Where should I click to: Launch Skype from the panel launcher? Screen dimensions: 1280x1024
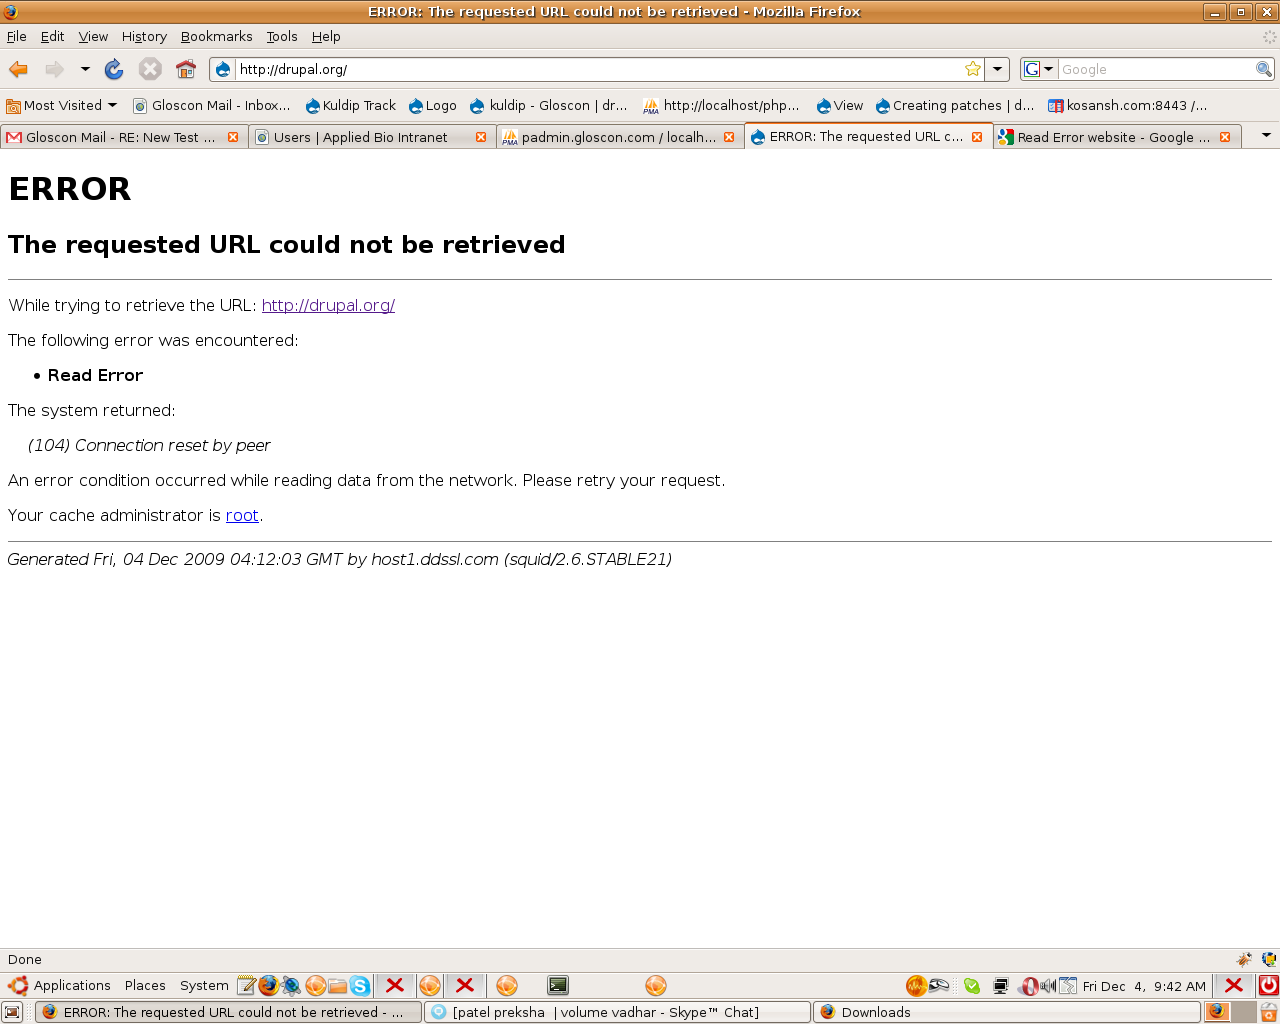point(360,985)
